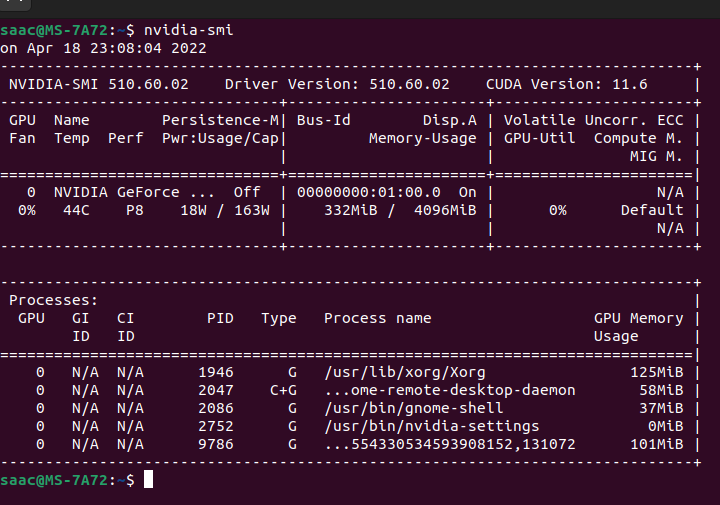Screen dimensions: 720x505
Task: Click the Default compute mode value
Action: coord(652,210)
